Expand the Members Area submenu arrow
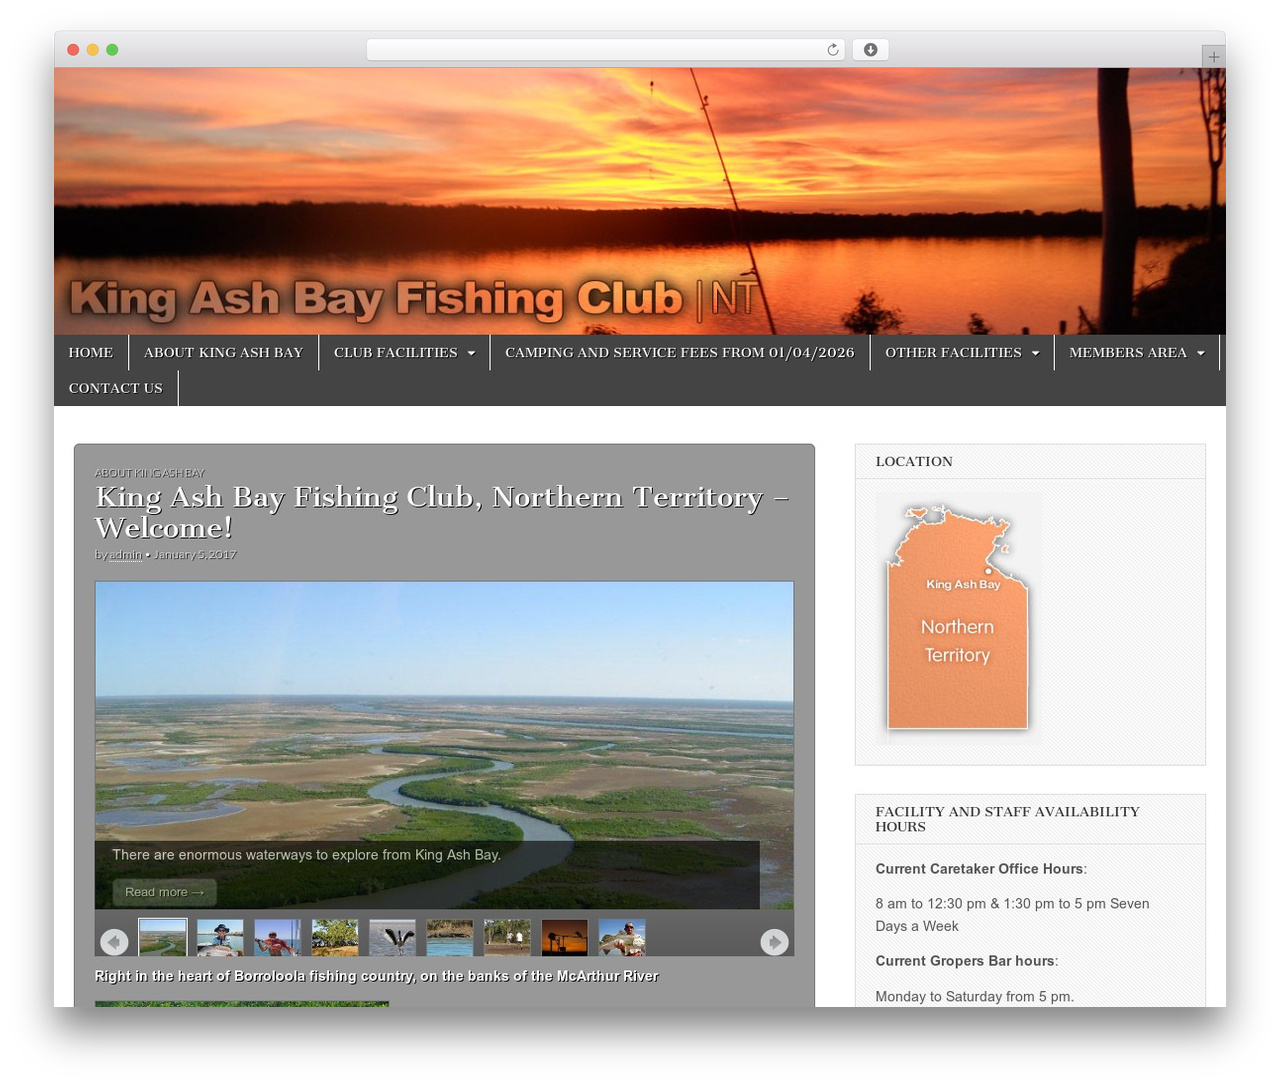 pos(1200,353)
